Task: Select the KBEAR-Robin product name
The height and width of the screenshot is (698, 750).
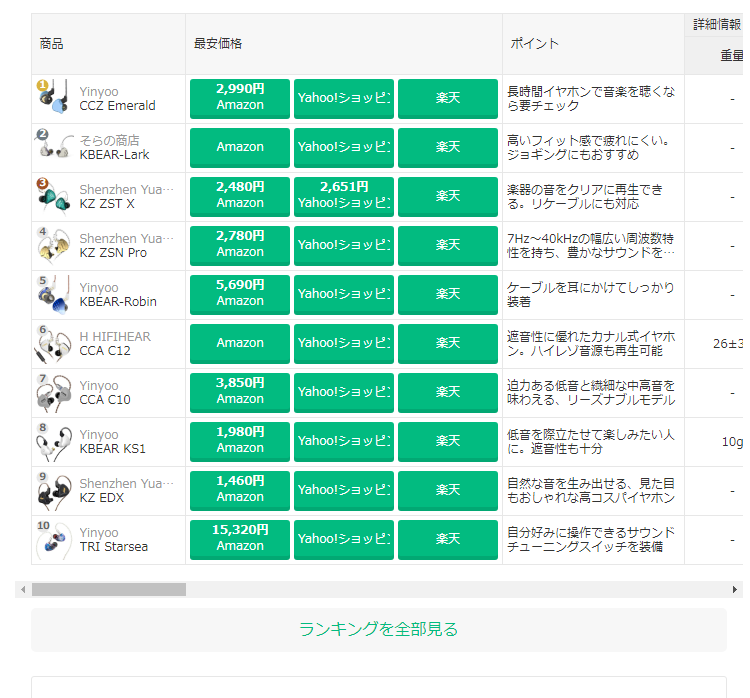Action: [x=118, y=302]
